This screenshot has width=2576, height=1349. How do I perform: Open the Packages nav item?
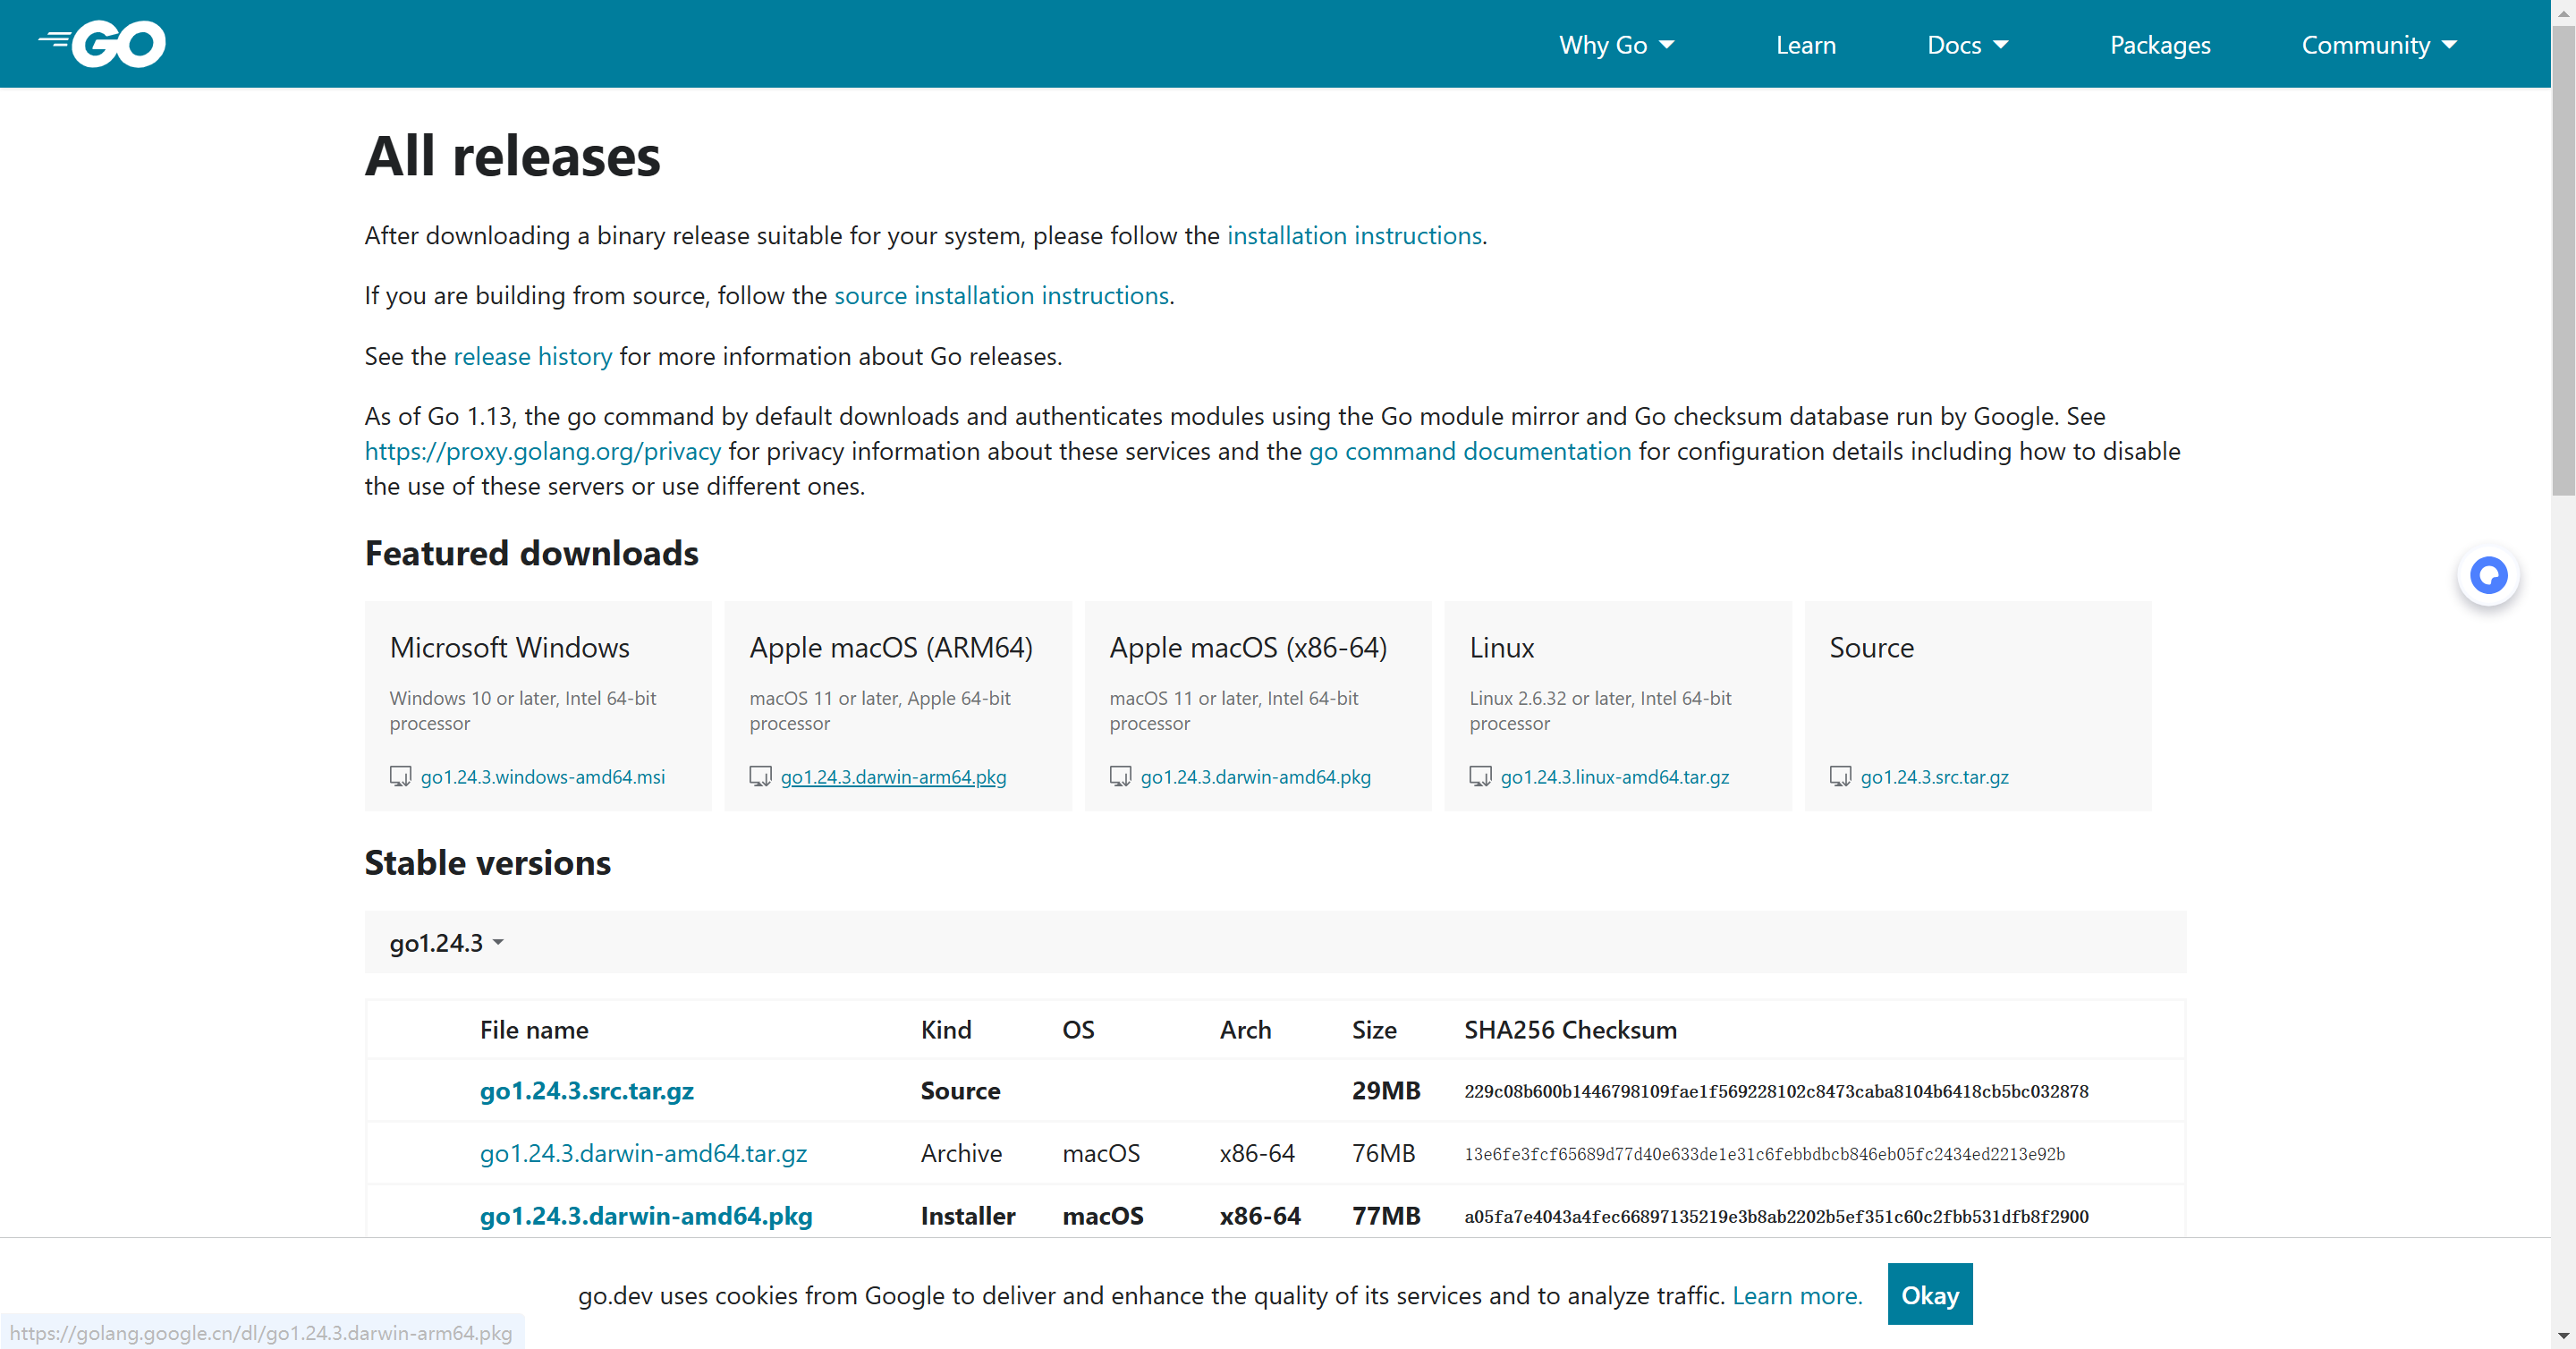coord(2160,45)
